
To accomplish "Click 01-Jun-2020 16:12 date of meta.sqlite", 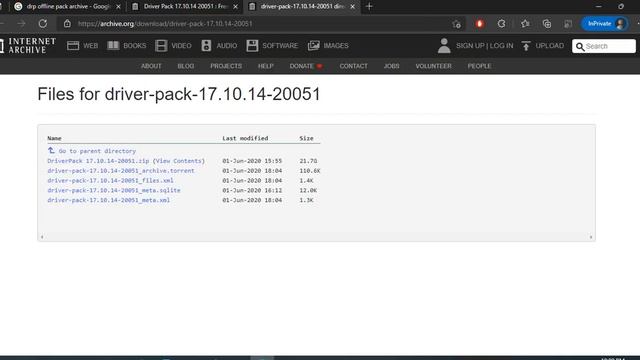I will (x=252, y=190).
